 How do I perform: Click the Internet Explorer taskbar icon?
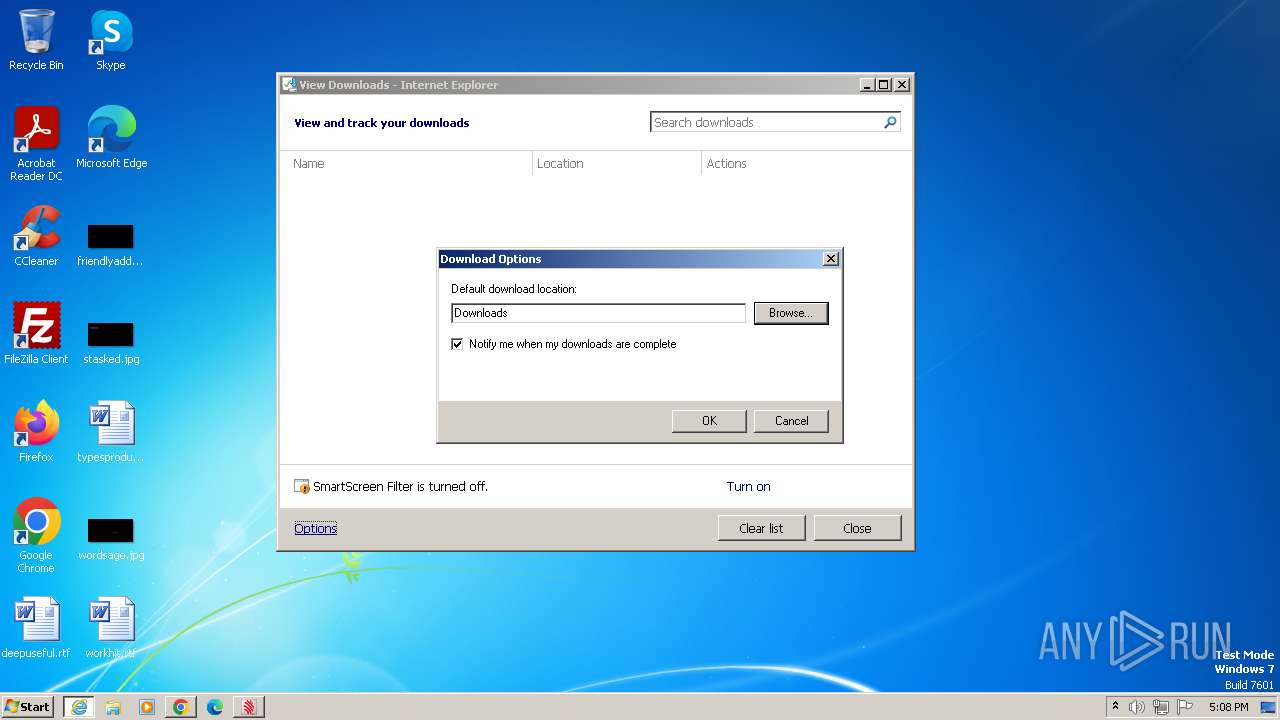79,707
